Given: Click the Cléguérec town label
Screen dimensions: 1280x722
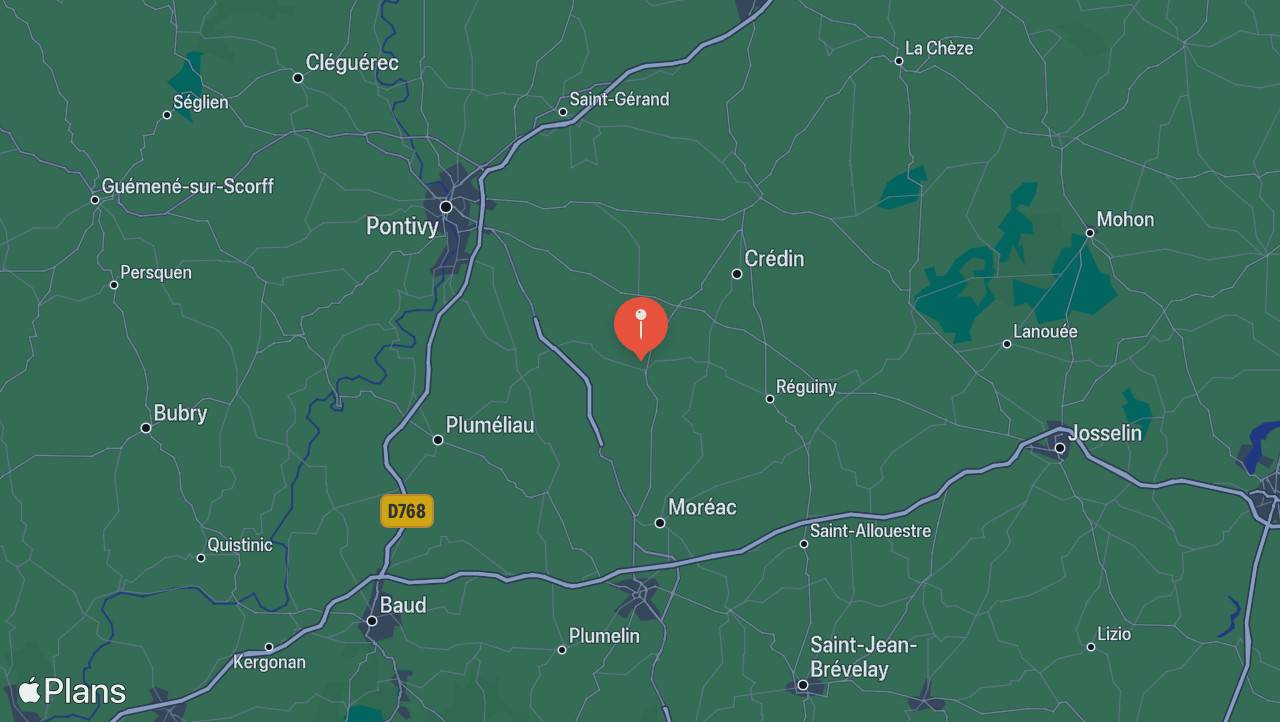Looking at the screenshot, I should pos(352,63).
